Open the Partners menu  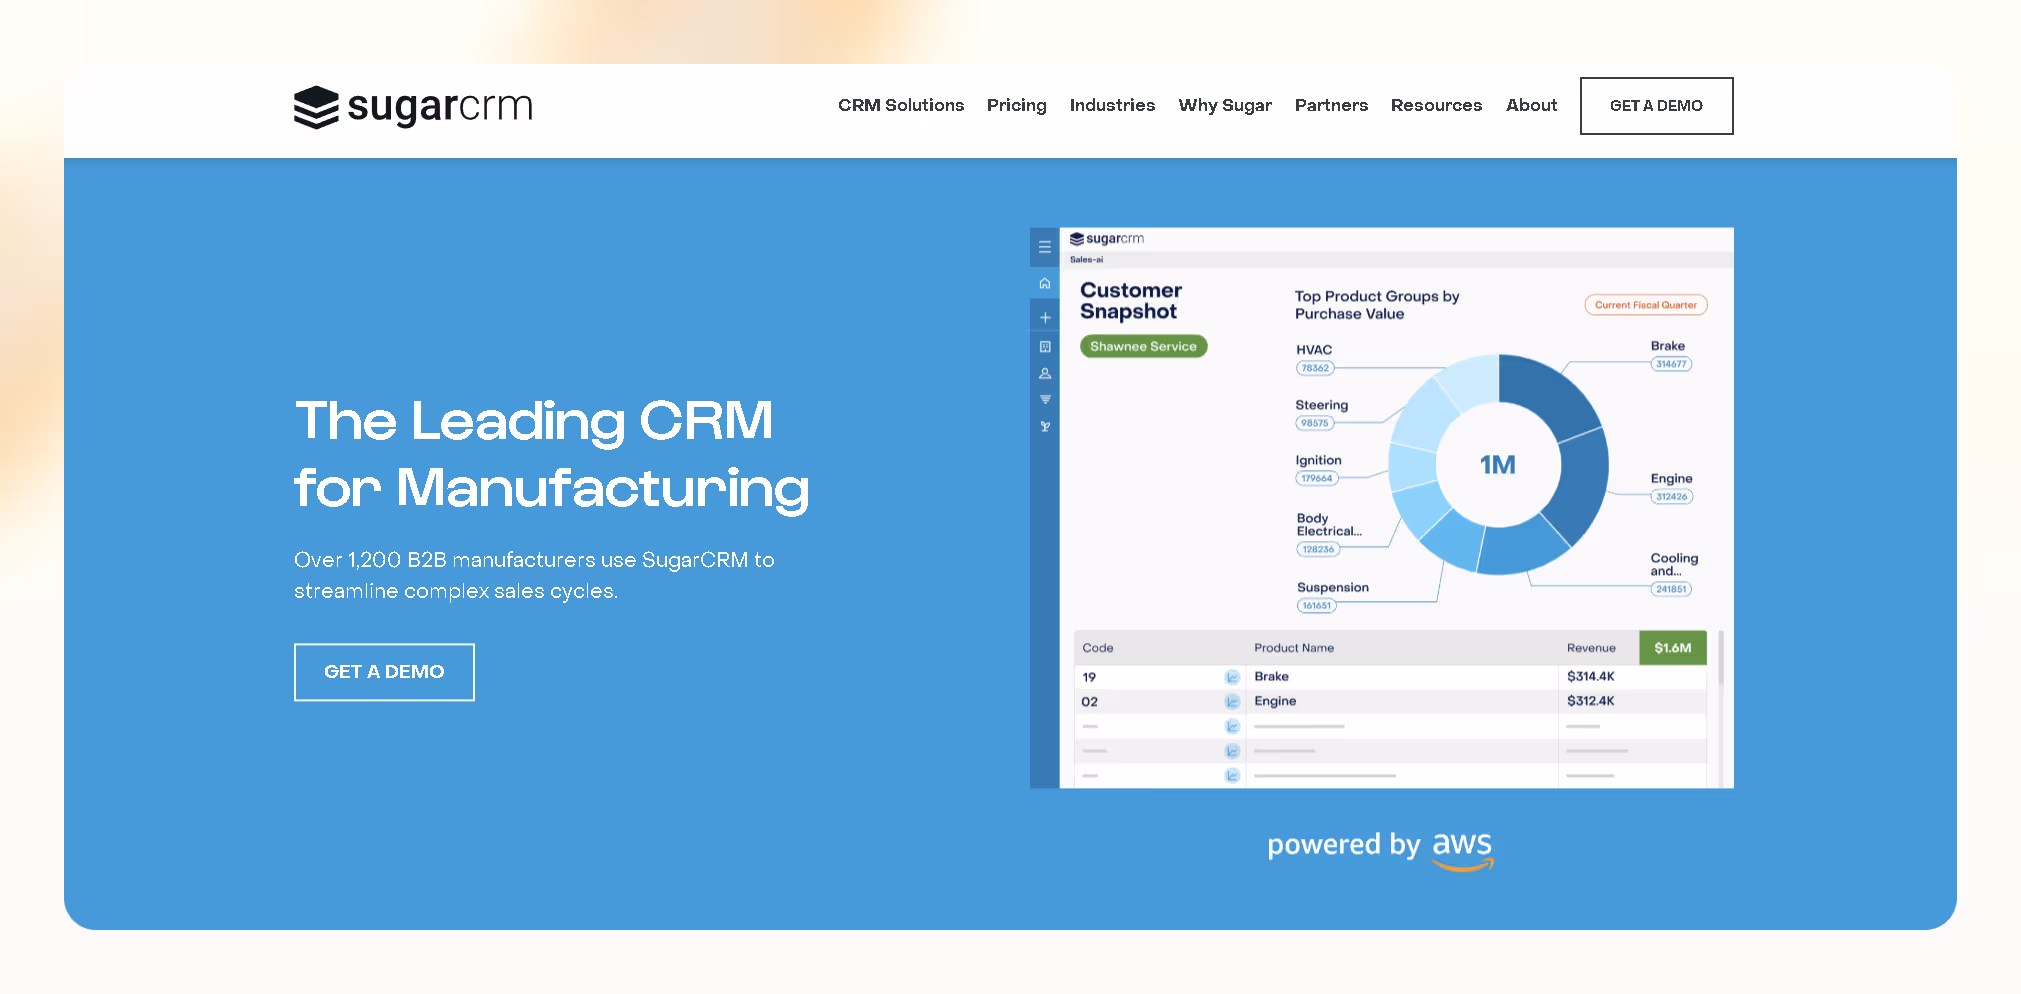[x=1331, y=105]
